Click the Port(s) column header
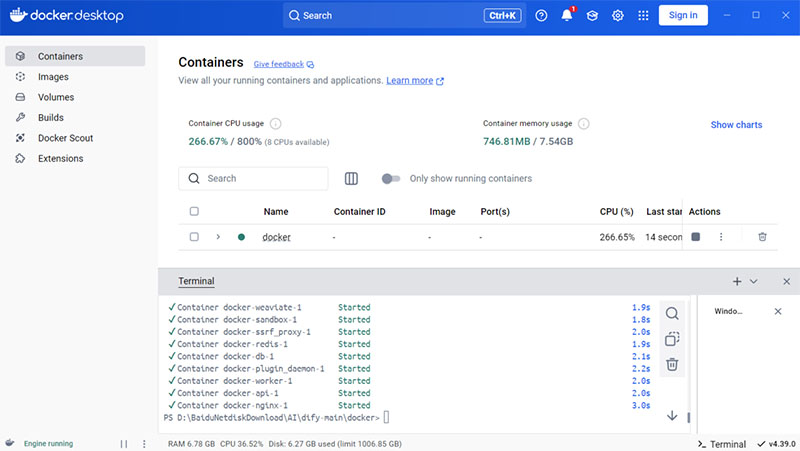 point(495,212)
